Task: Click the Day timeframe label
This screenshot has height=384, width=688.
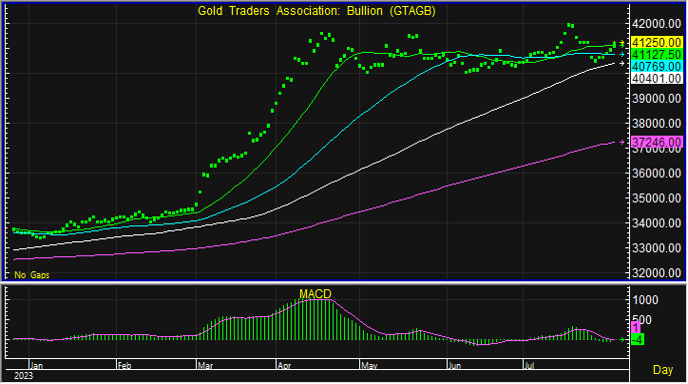Action: (663, 370)
